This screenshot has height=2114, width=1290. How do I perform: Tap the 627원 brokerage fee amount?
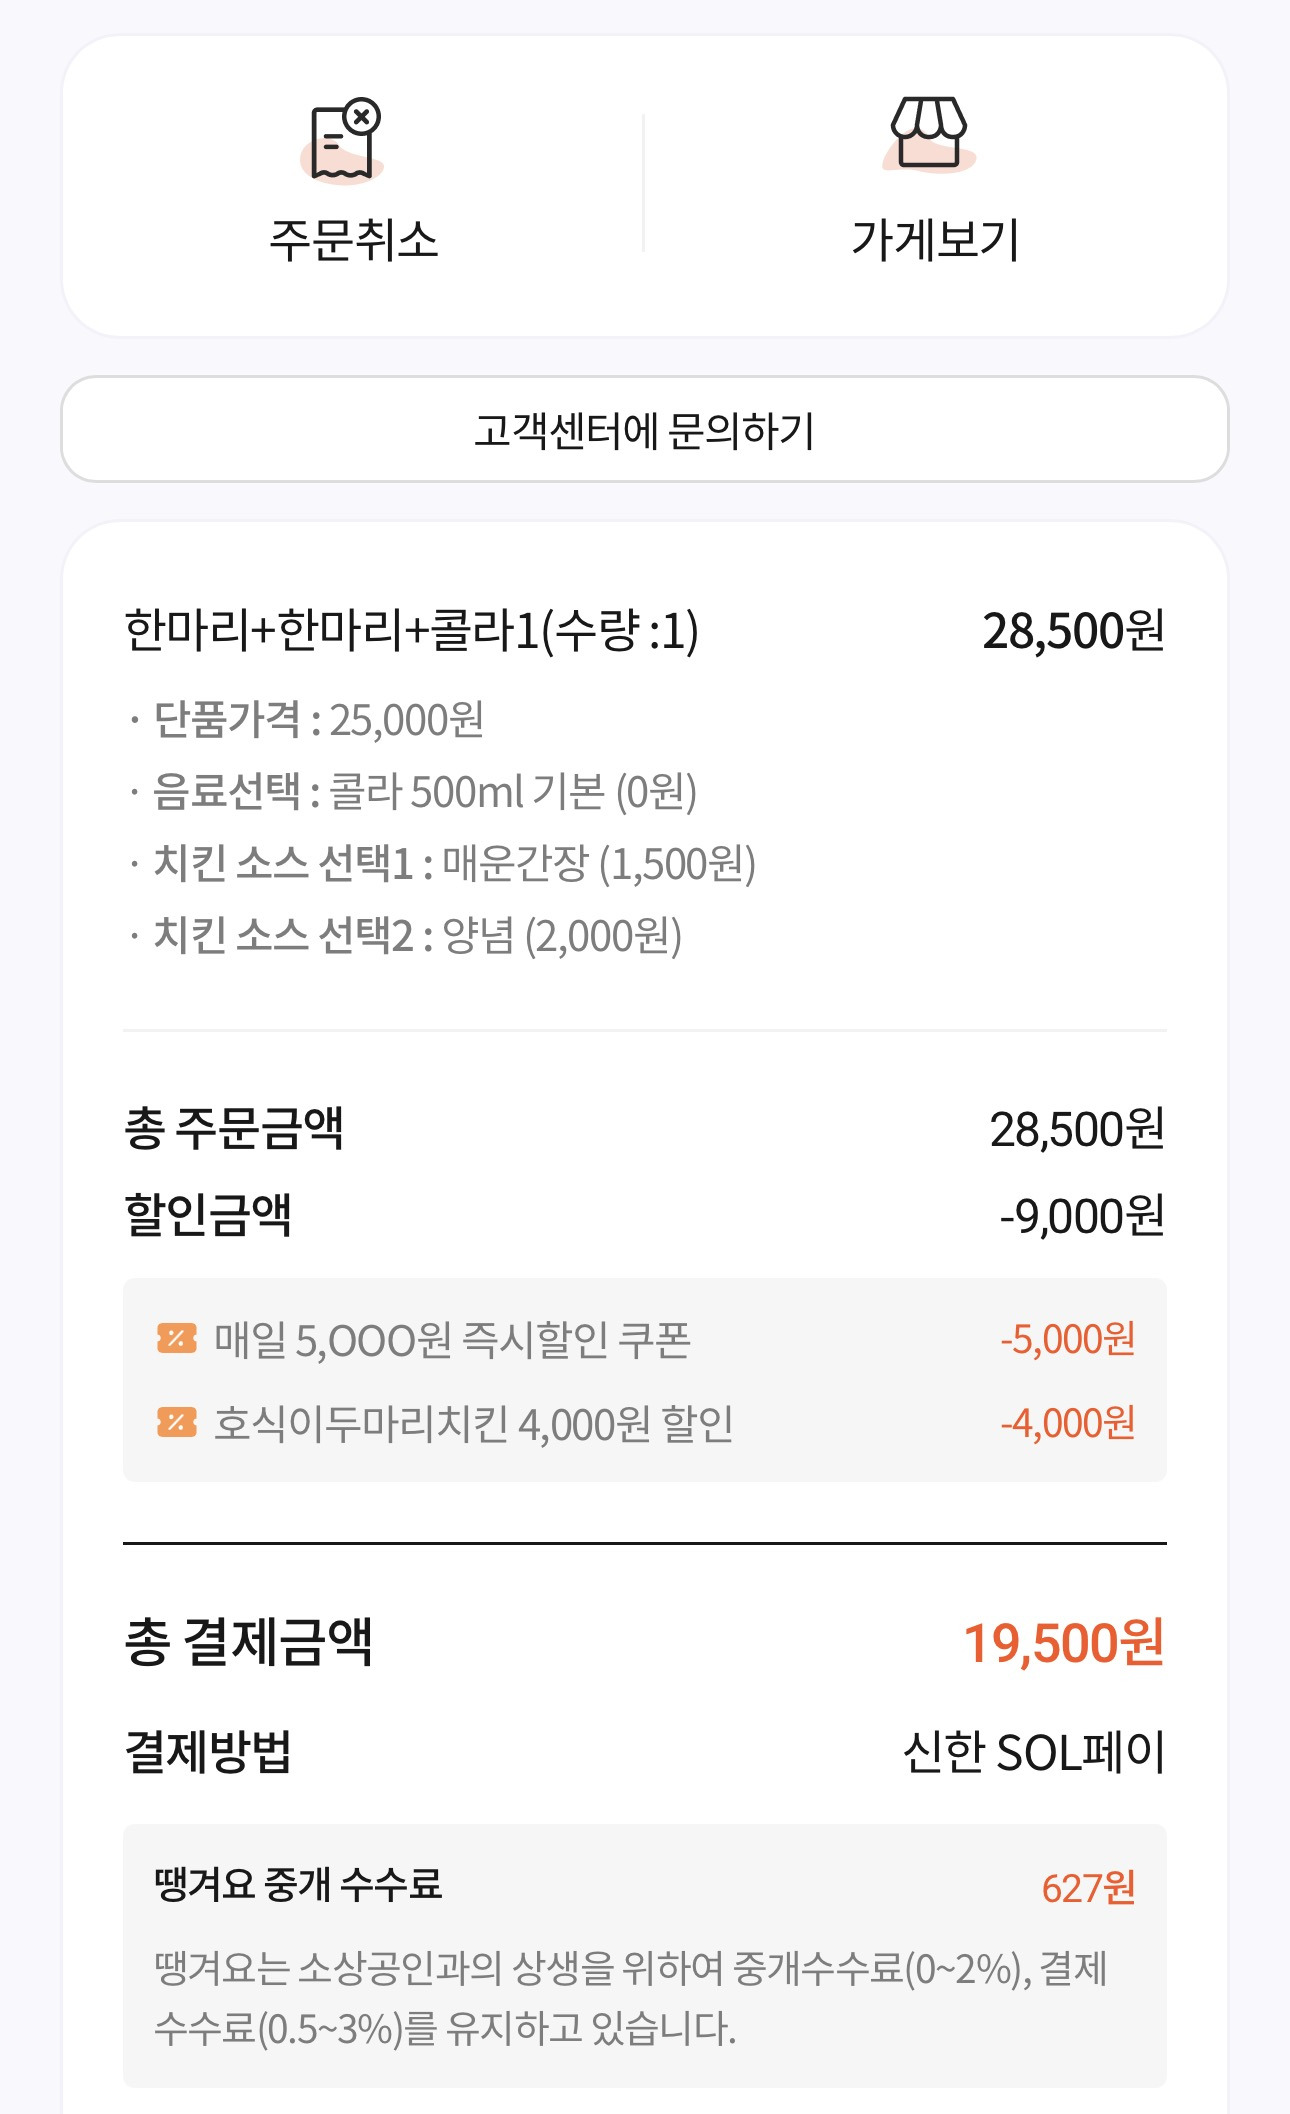(x=1088, y=1888)
